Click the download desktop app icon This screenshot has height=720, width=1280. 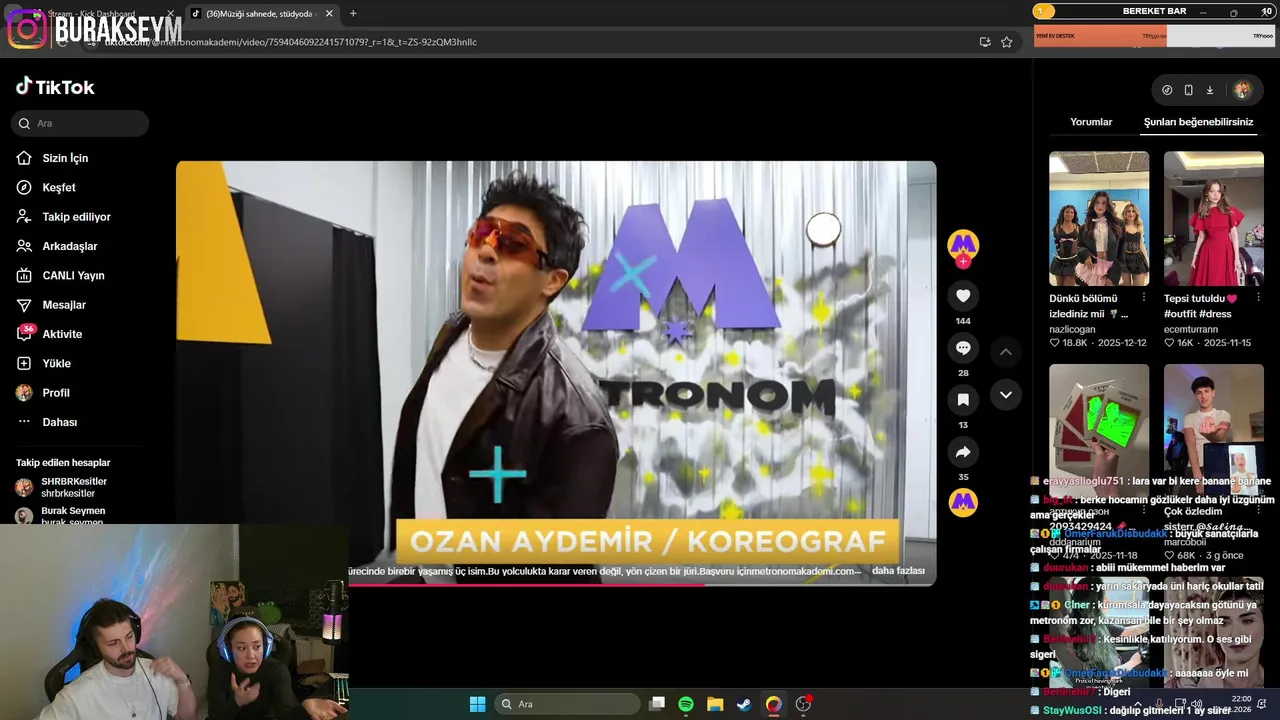point(1209,90)
